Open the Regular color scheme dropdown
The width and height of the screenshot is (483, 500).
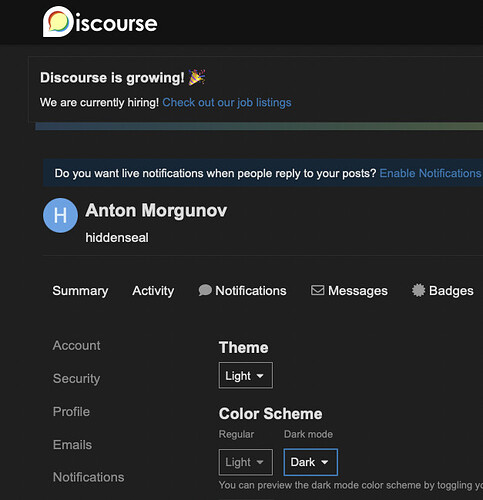pyautogui.click(x=246, y=462)
